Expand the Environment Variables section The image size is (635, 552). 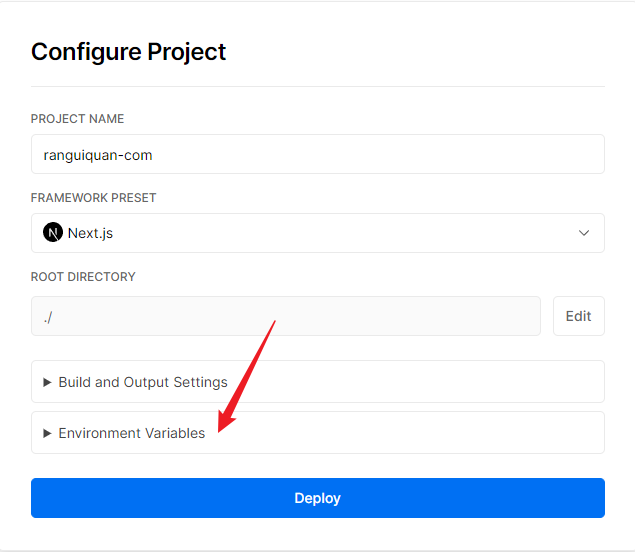[317, 433]
